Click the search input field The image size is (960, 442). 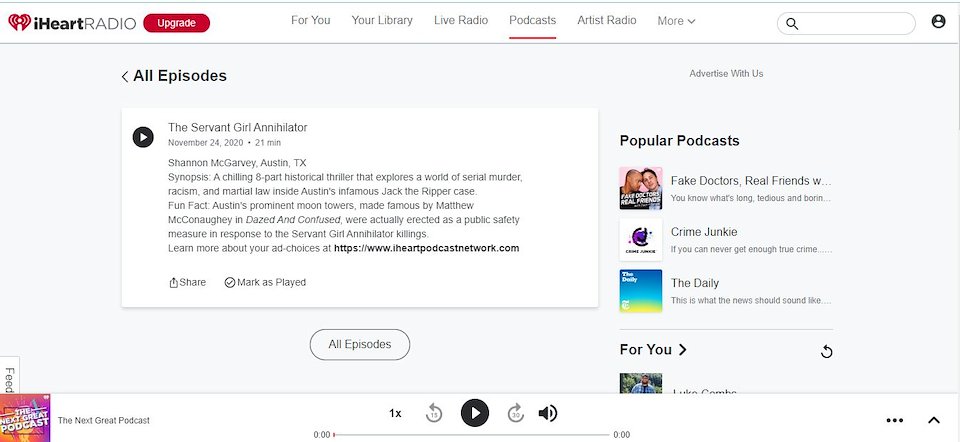coord(856,23)
